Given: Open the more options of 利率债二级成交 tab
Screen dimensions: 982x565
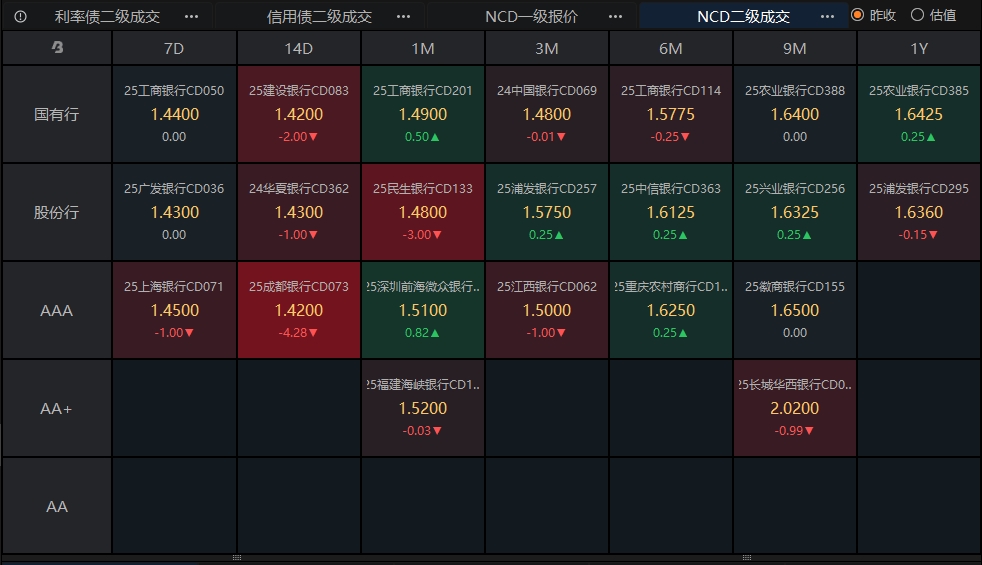Looking at the screenshot, I should [192, 16].
